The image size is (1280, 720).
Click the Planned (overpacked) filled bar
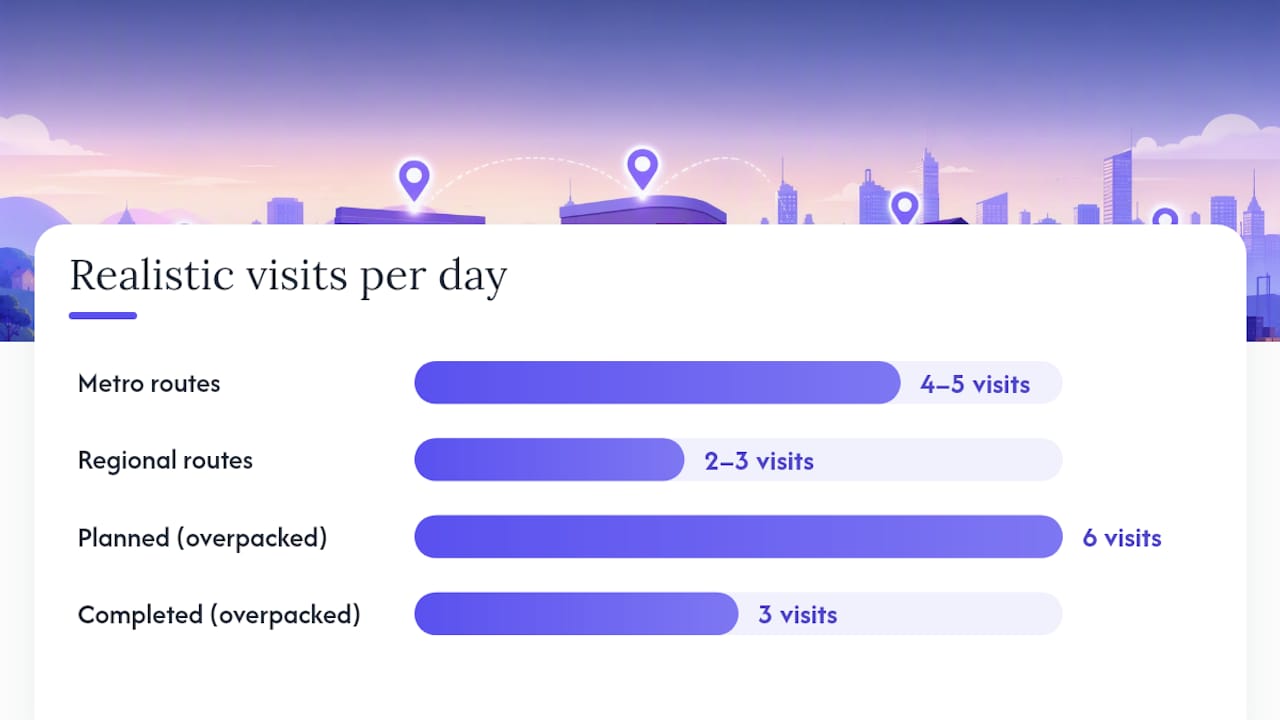click(x=738, y=537)
